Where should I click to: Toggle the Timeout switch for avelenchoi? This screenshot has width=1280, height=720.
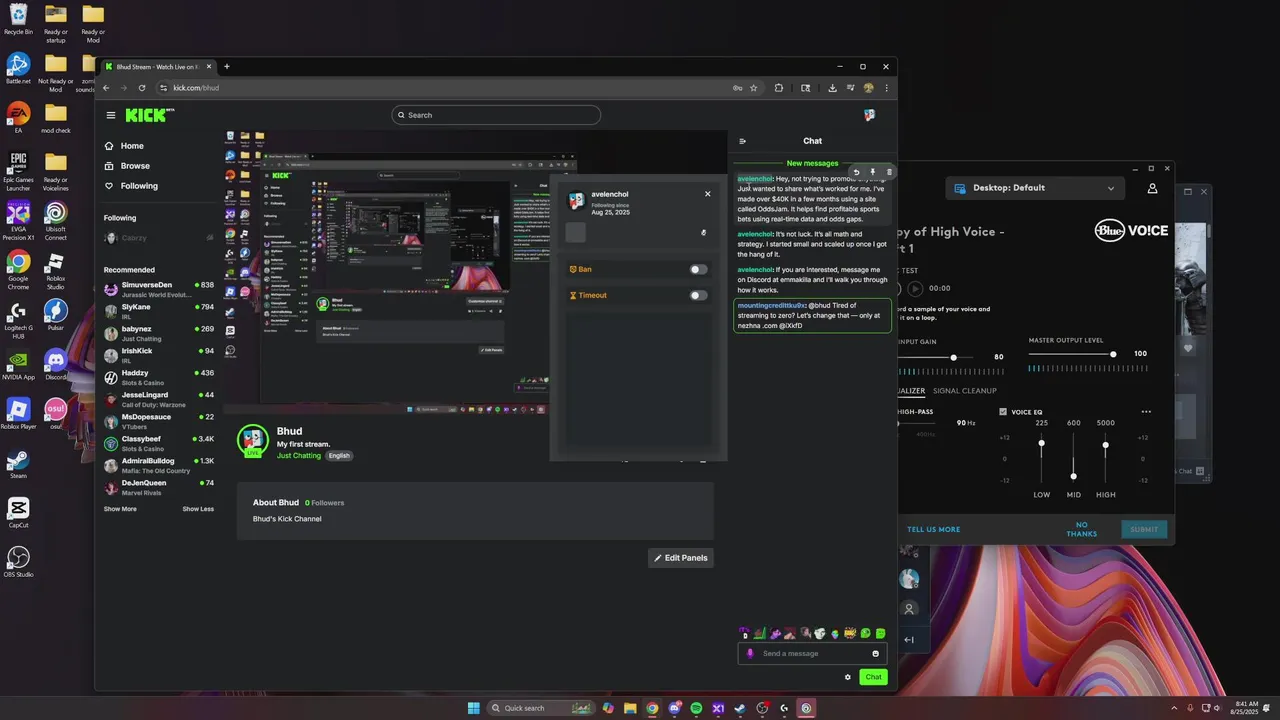click(698, 295)
